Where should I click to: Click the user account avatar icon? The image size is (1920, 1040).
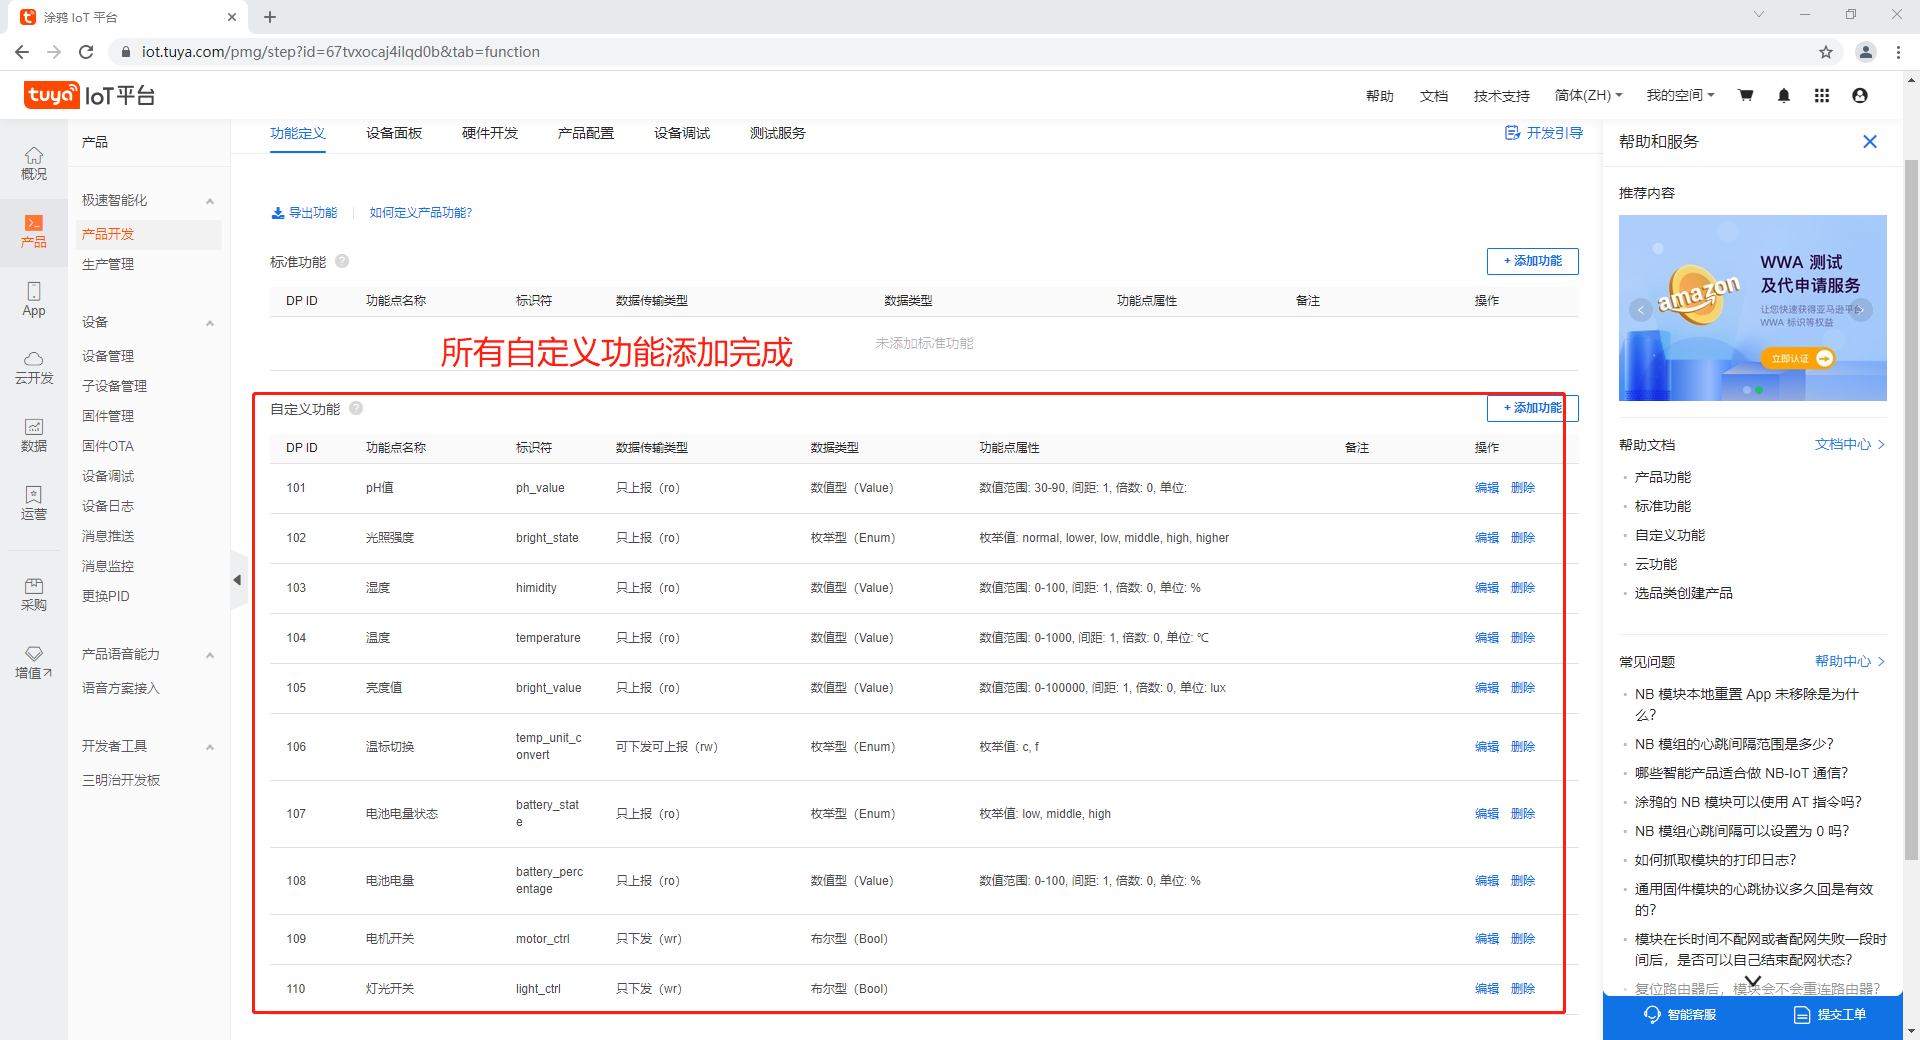(x=1860, y=95)
